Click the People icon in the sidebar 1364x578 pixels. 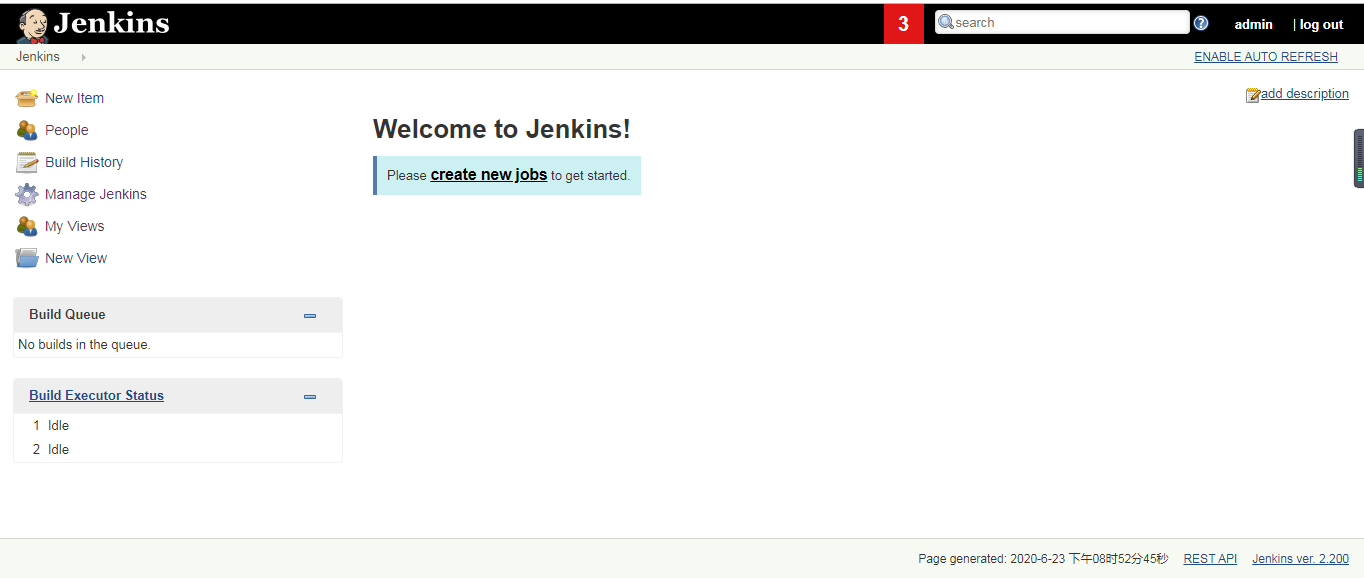click(x=26, y=129)
